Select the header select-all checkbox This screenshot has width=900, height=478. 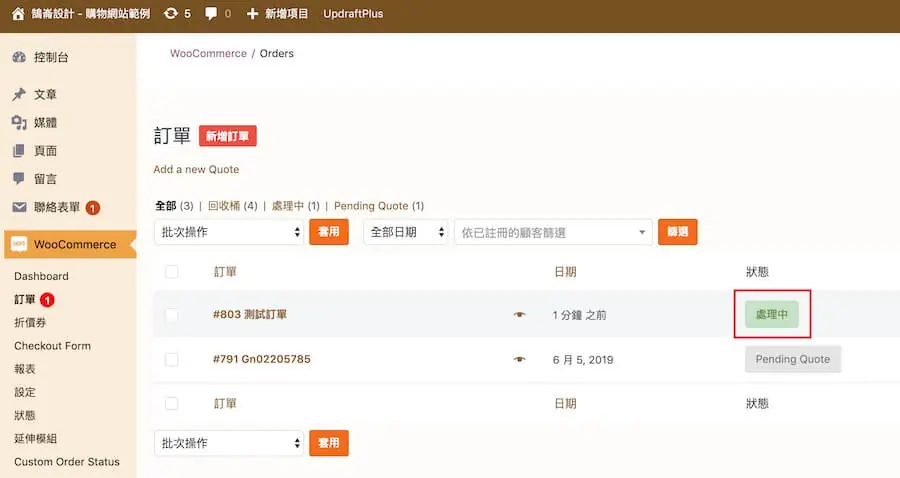tap(172, 271)
